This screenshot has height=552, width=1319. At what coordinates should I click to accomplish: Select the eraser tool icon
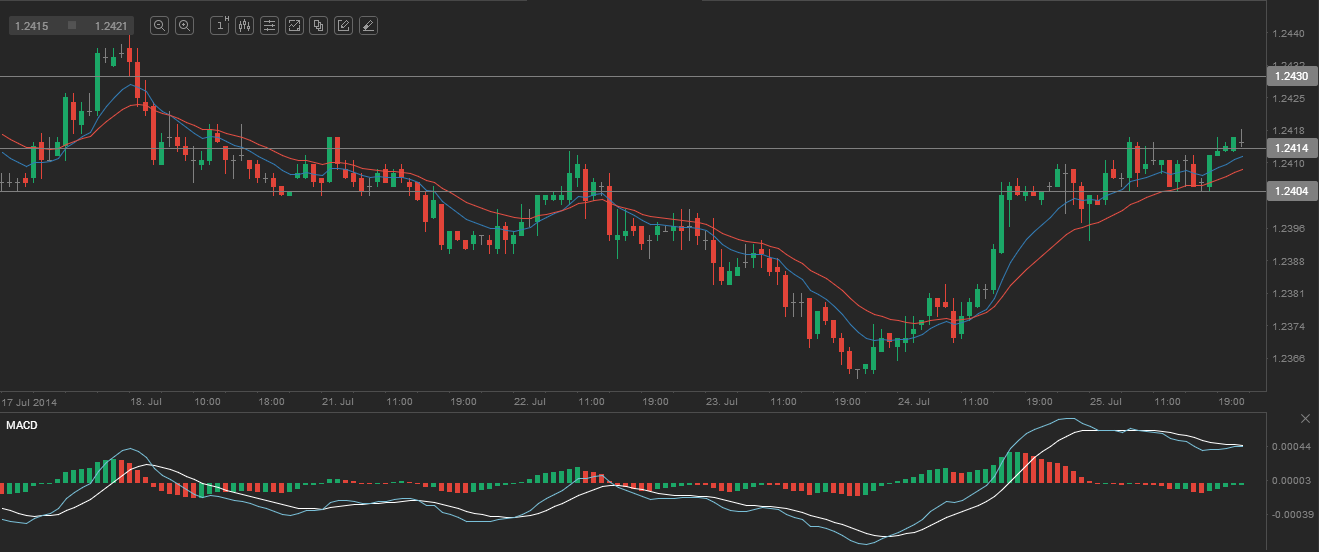368,26
